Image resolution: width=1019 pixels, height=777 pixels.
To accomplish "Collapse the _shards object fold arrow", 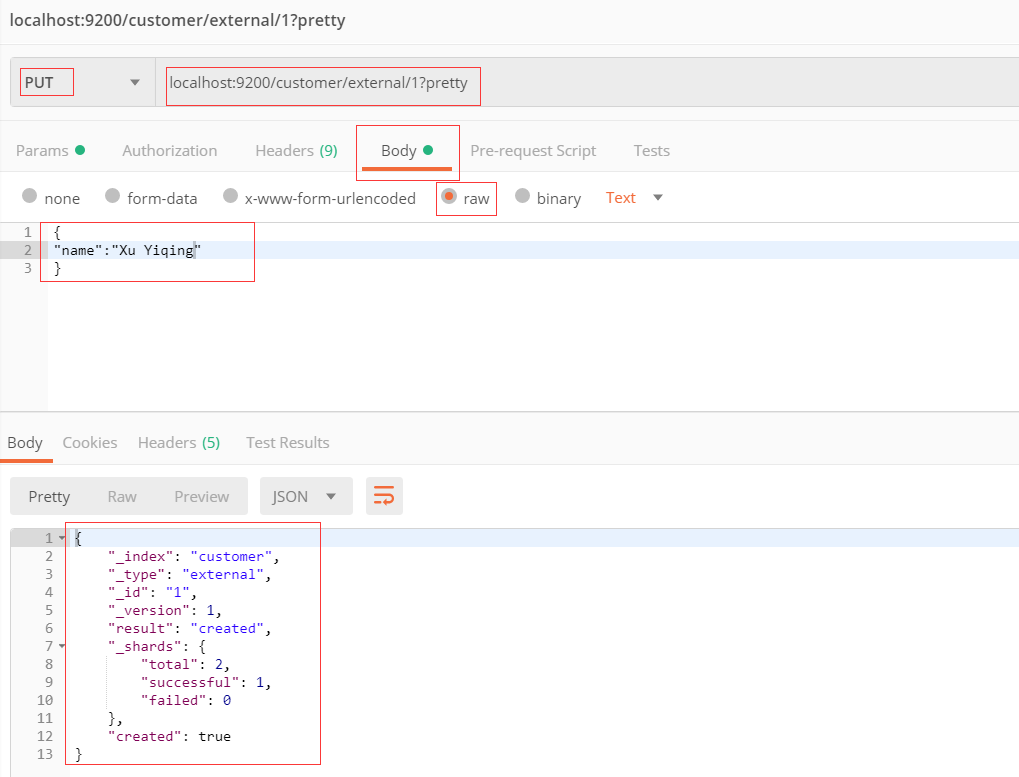I will click(62, 646).
